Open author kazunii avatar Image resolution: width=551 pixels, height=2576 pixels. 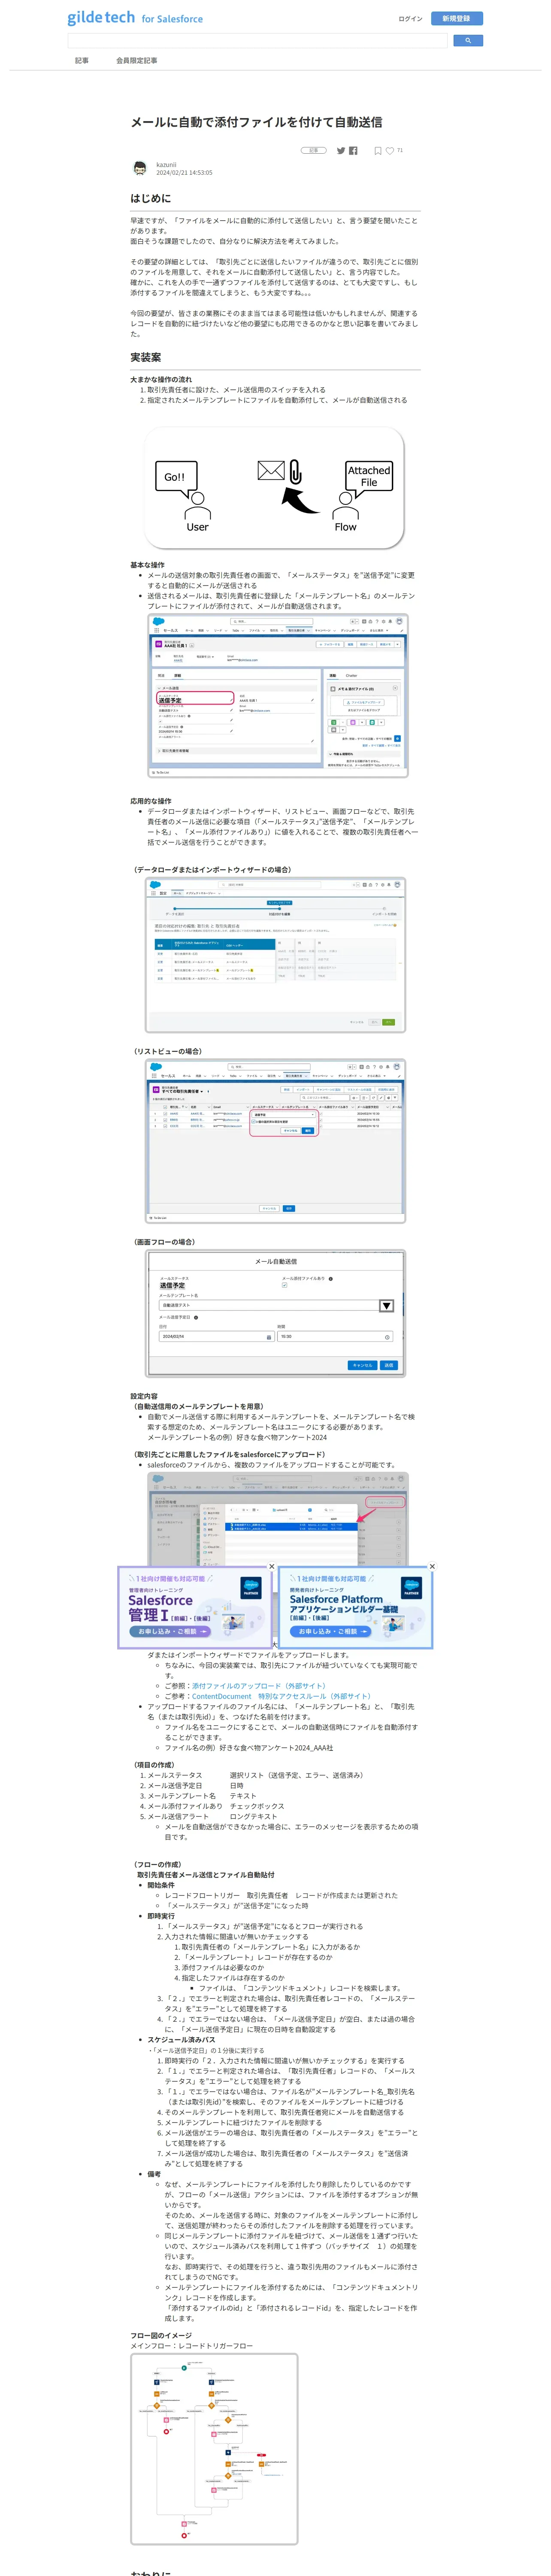140,168
